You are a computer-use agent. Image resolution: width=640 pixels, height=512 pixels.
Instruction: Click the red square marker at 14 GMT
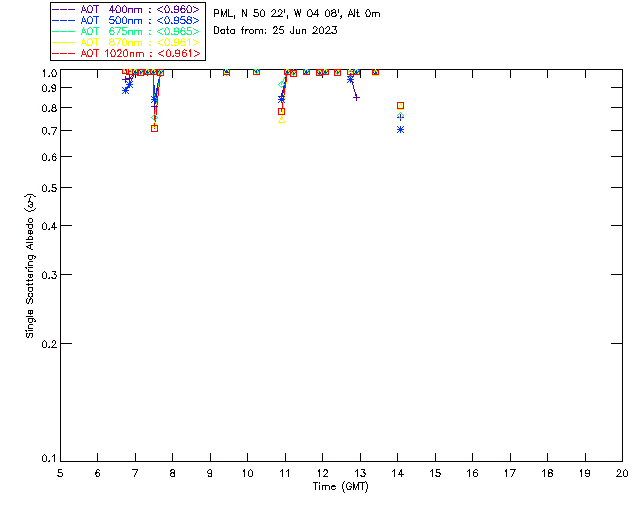400,106
